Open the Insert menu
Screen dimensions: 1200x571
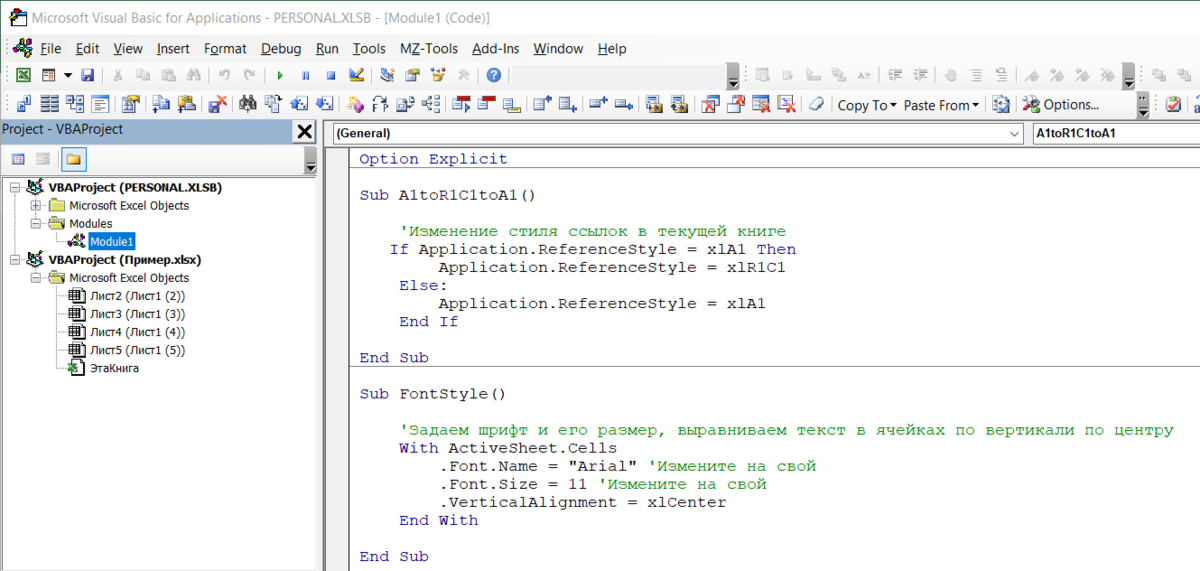pos(173,48)
